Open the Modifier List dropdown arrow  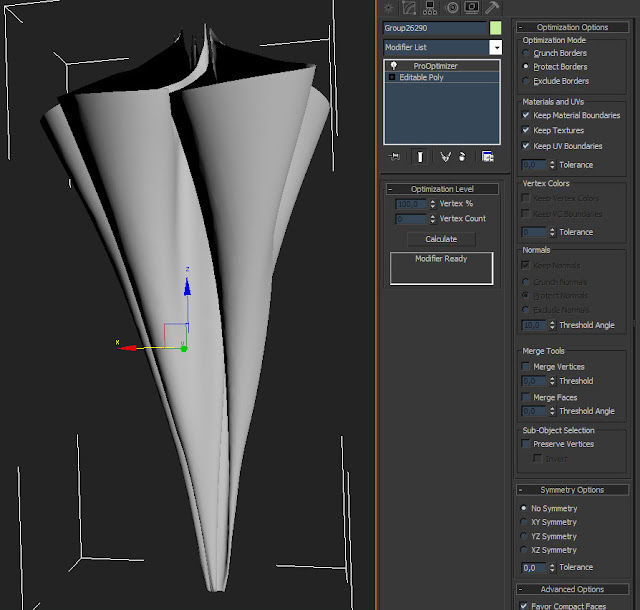(x=496, y=47)
